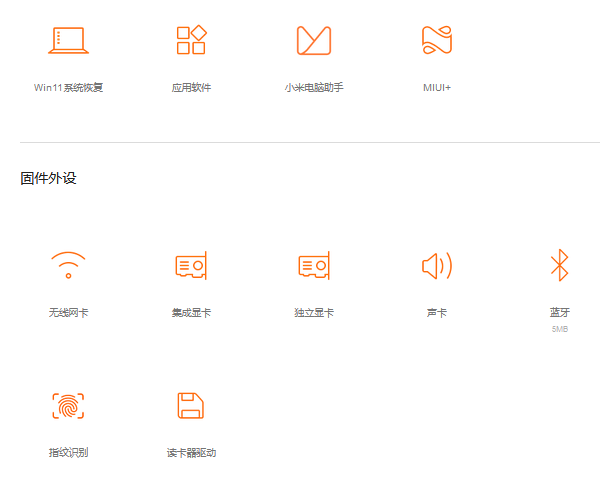This screenshot has height=484, width=600.
Task: Click the MIUI+ icon
Action: coord(437,41)
